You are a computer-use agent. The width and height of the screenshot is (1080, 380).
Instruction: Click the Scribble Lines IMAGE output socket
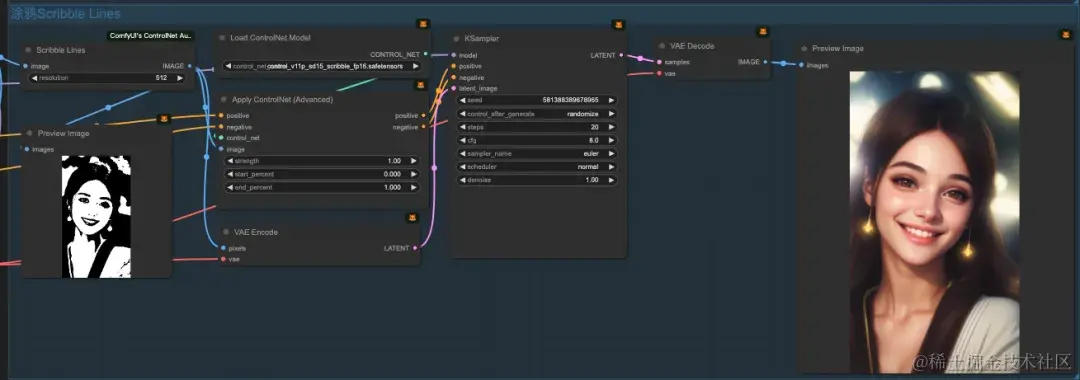click(x=190, y=66)
